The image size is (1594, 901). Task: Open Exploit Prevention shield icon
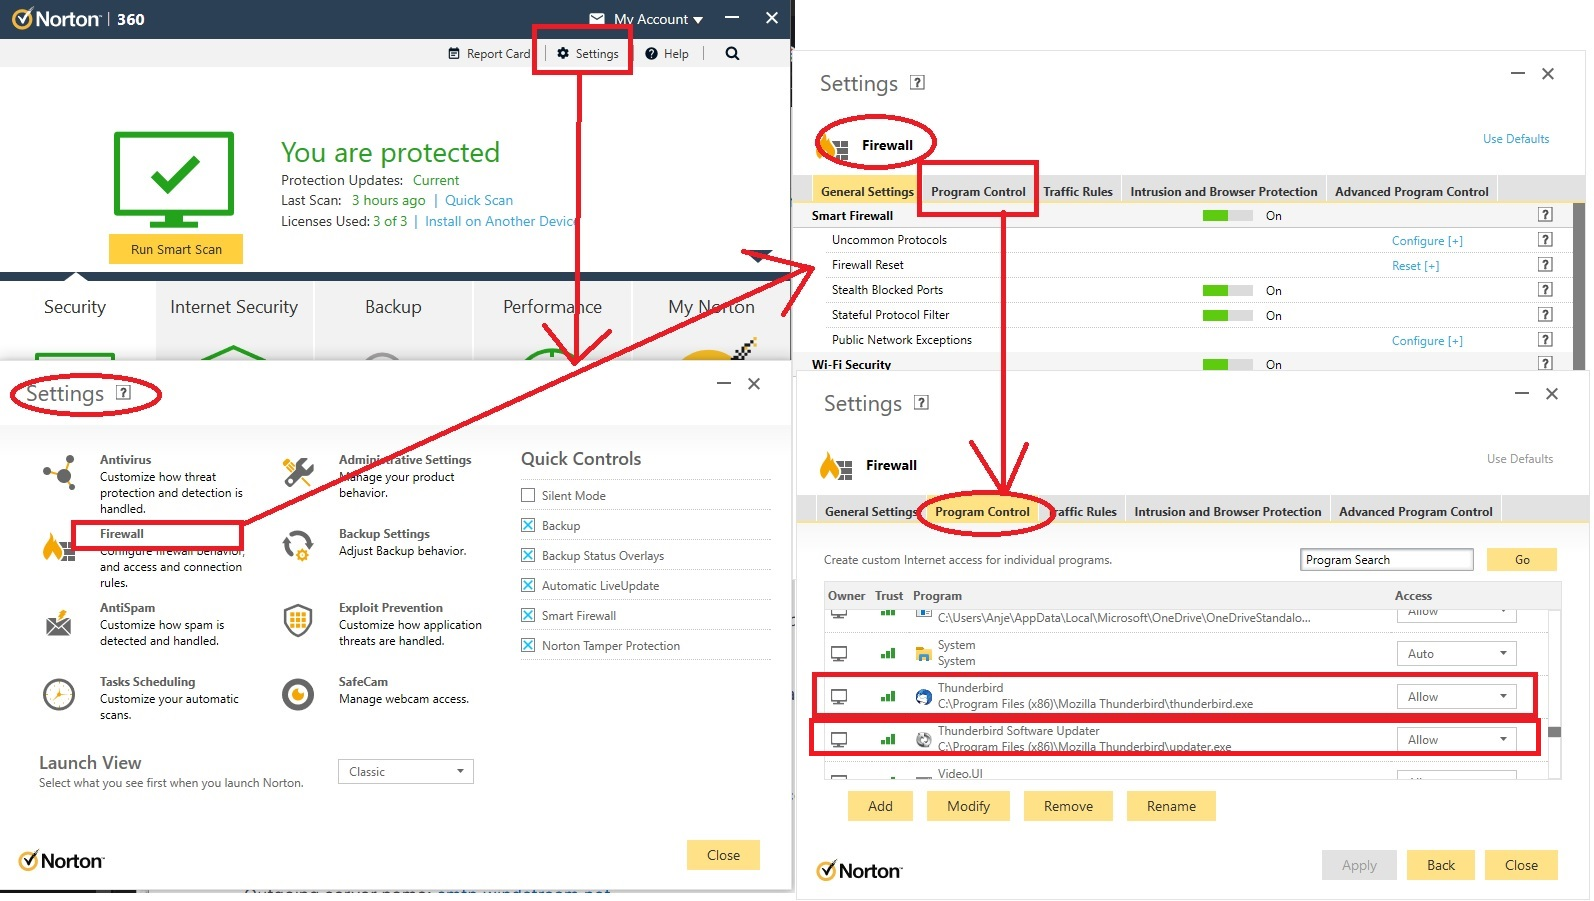click(298, 620)
